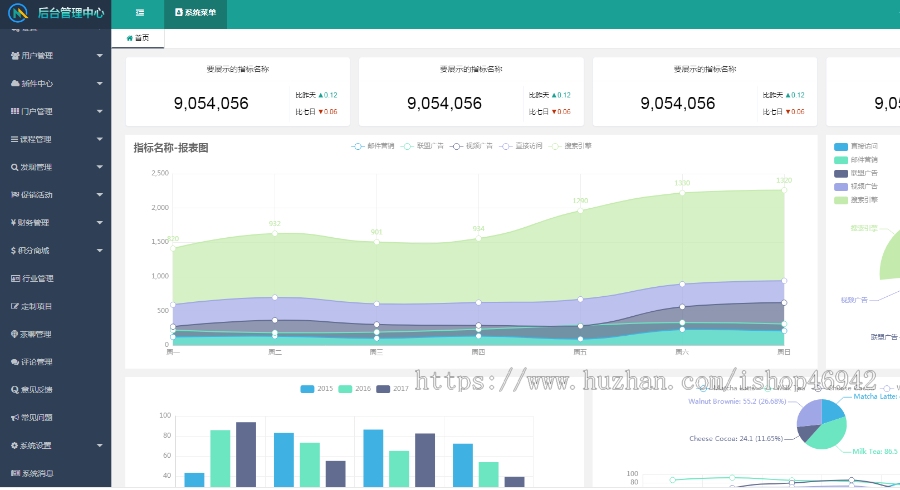Click the 周五 x-axis label
This screenshot has height=490, width=900.
coord(580,352)
